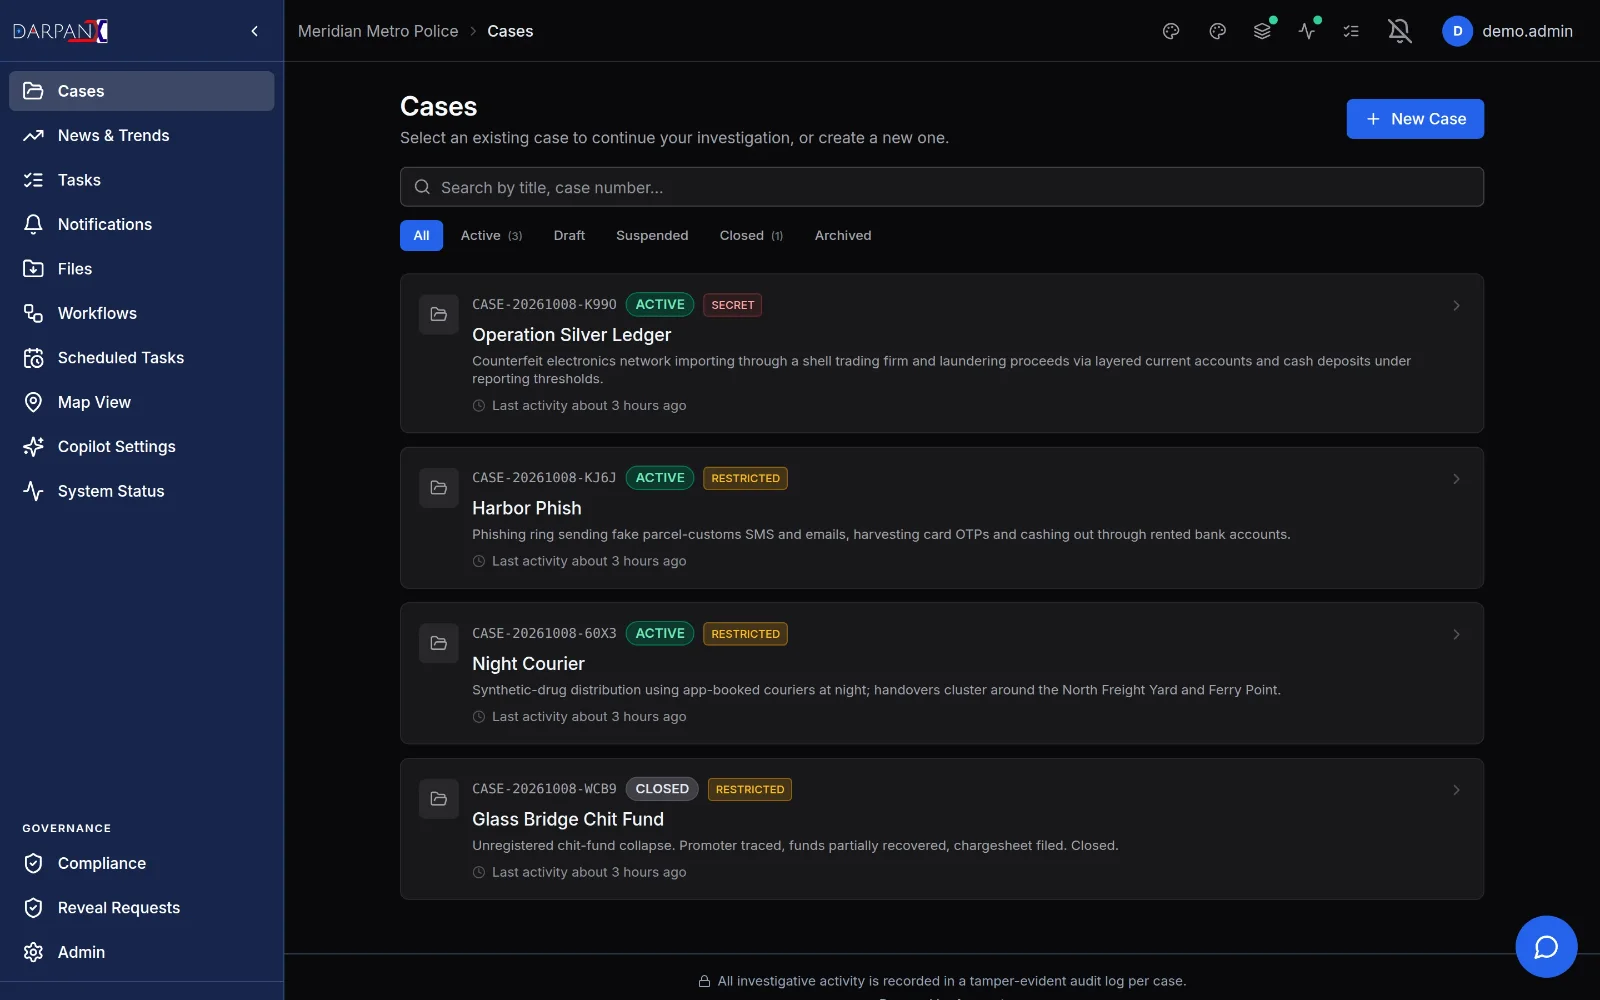Viewport: 1600px width, 1000px height.
Task: Focus the case search field
Action: (942, 187)
